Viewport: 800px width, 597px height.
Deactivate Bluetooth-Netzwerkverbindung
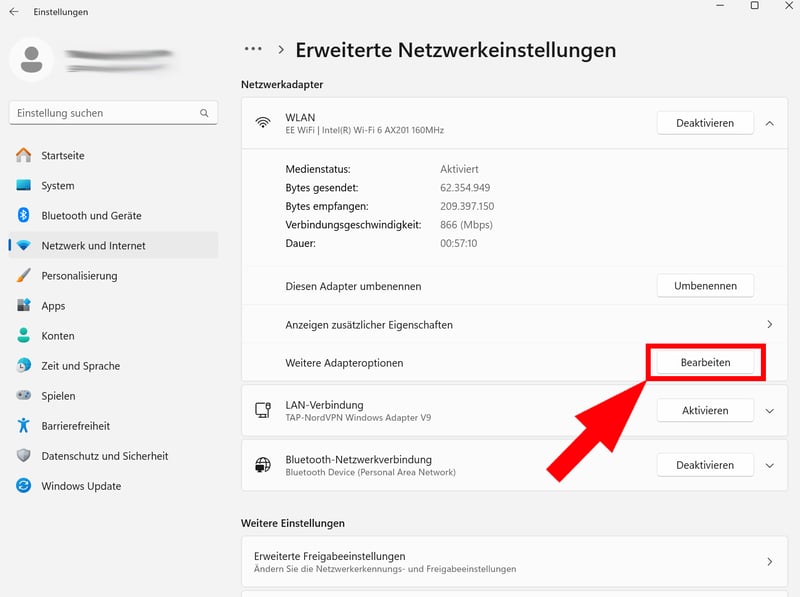[705, 465]
